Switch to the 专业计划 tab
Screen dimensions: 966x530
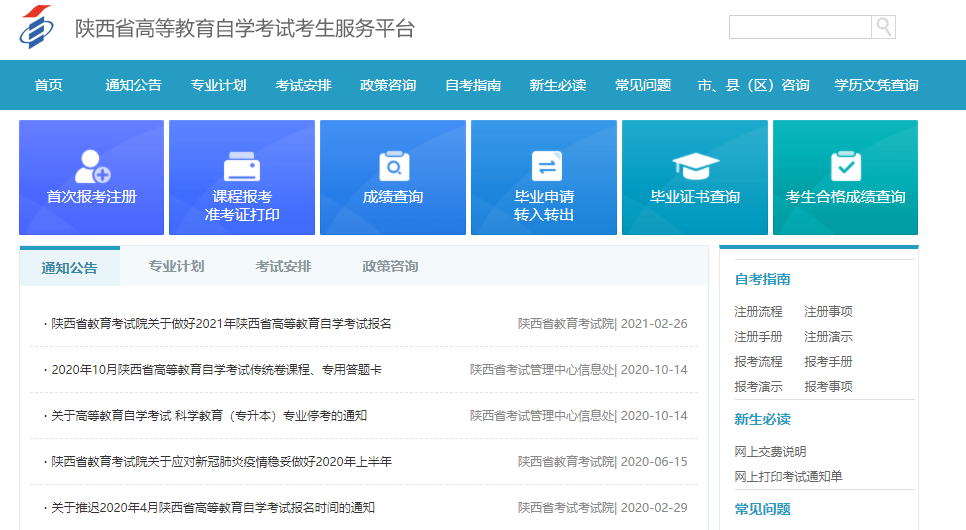pyautogui.click(x=176, y=266)
